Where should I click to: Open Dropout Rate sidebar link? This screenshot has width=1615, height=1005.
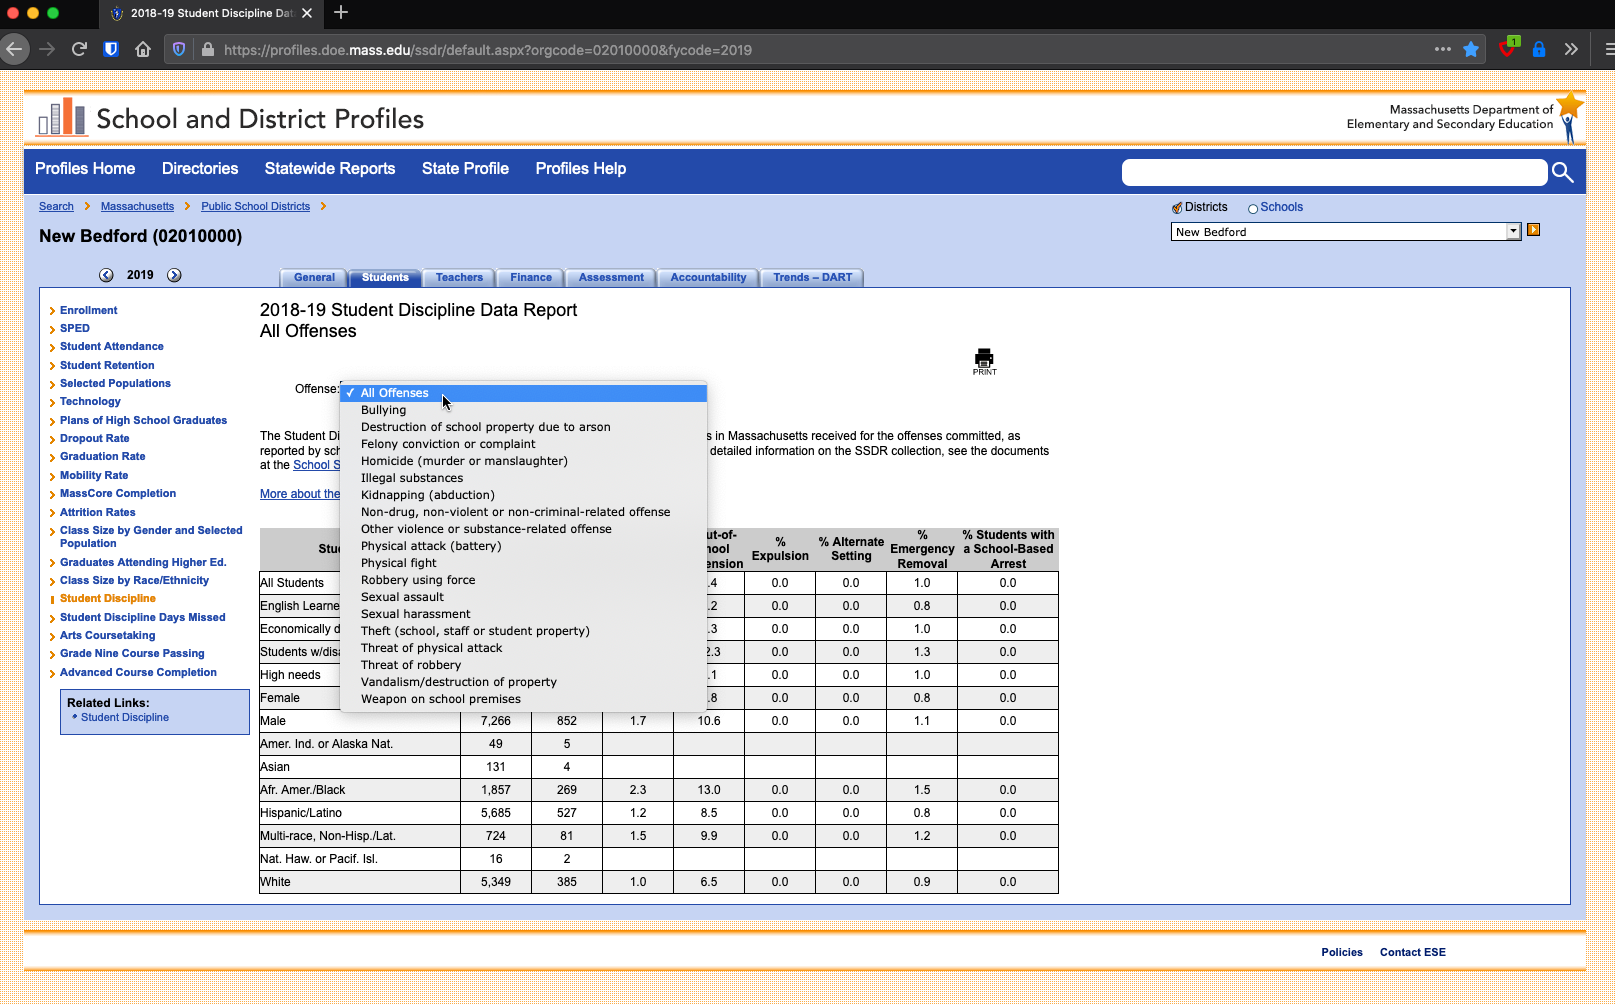click(x=94, y=439)
